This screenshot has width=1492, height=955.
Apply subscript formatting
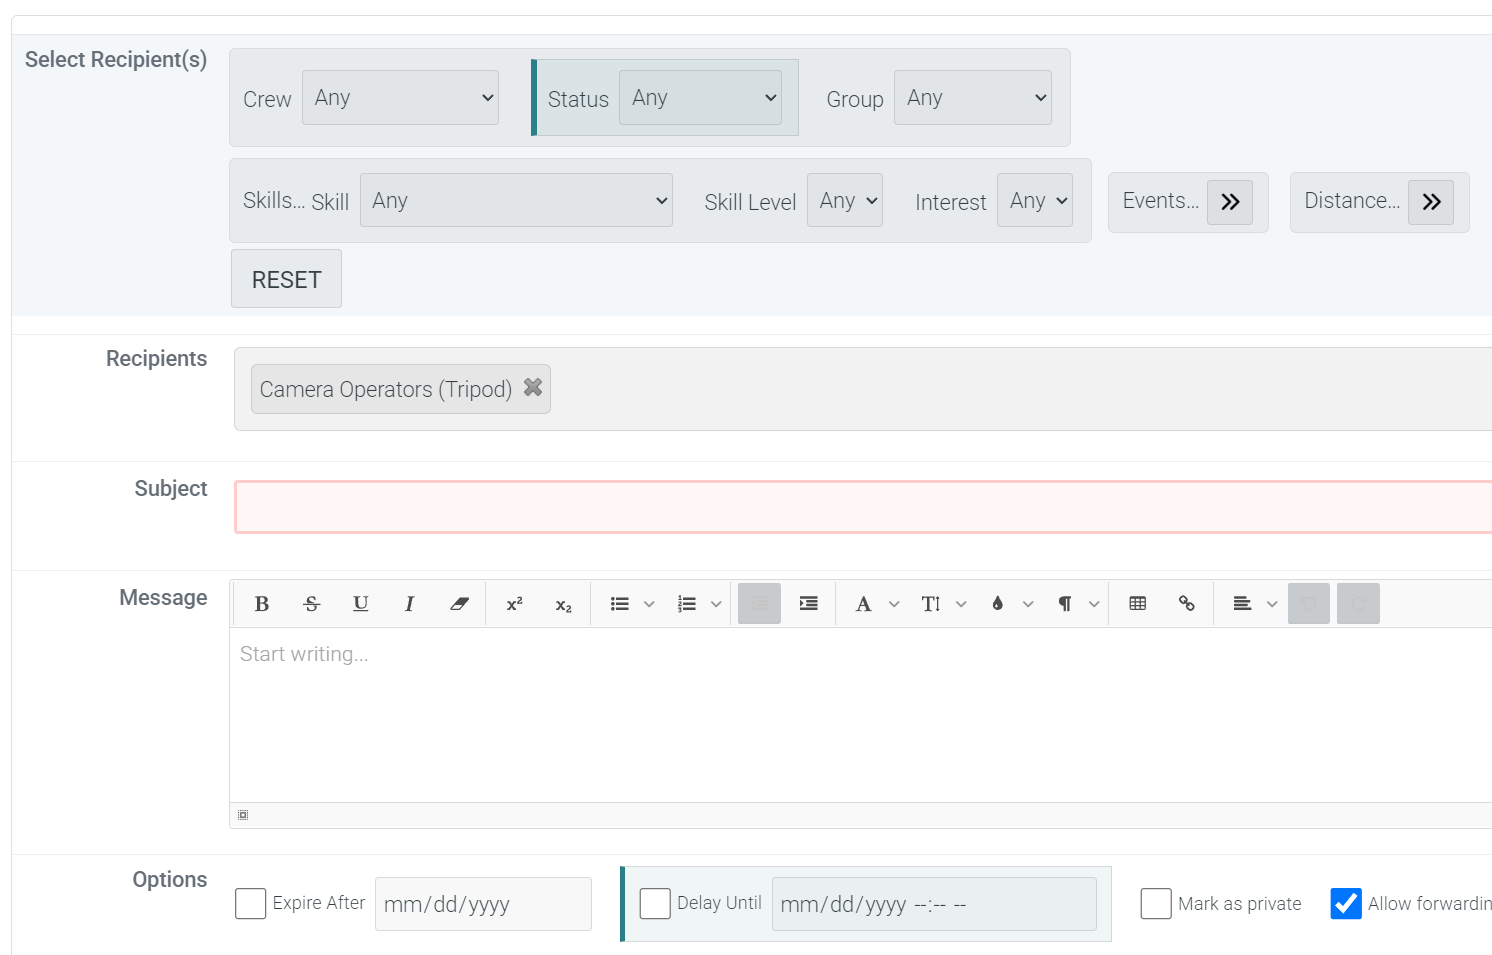click(563, 604)
